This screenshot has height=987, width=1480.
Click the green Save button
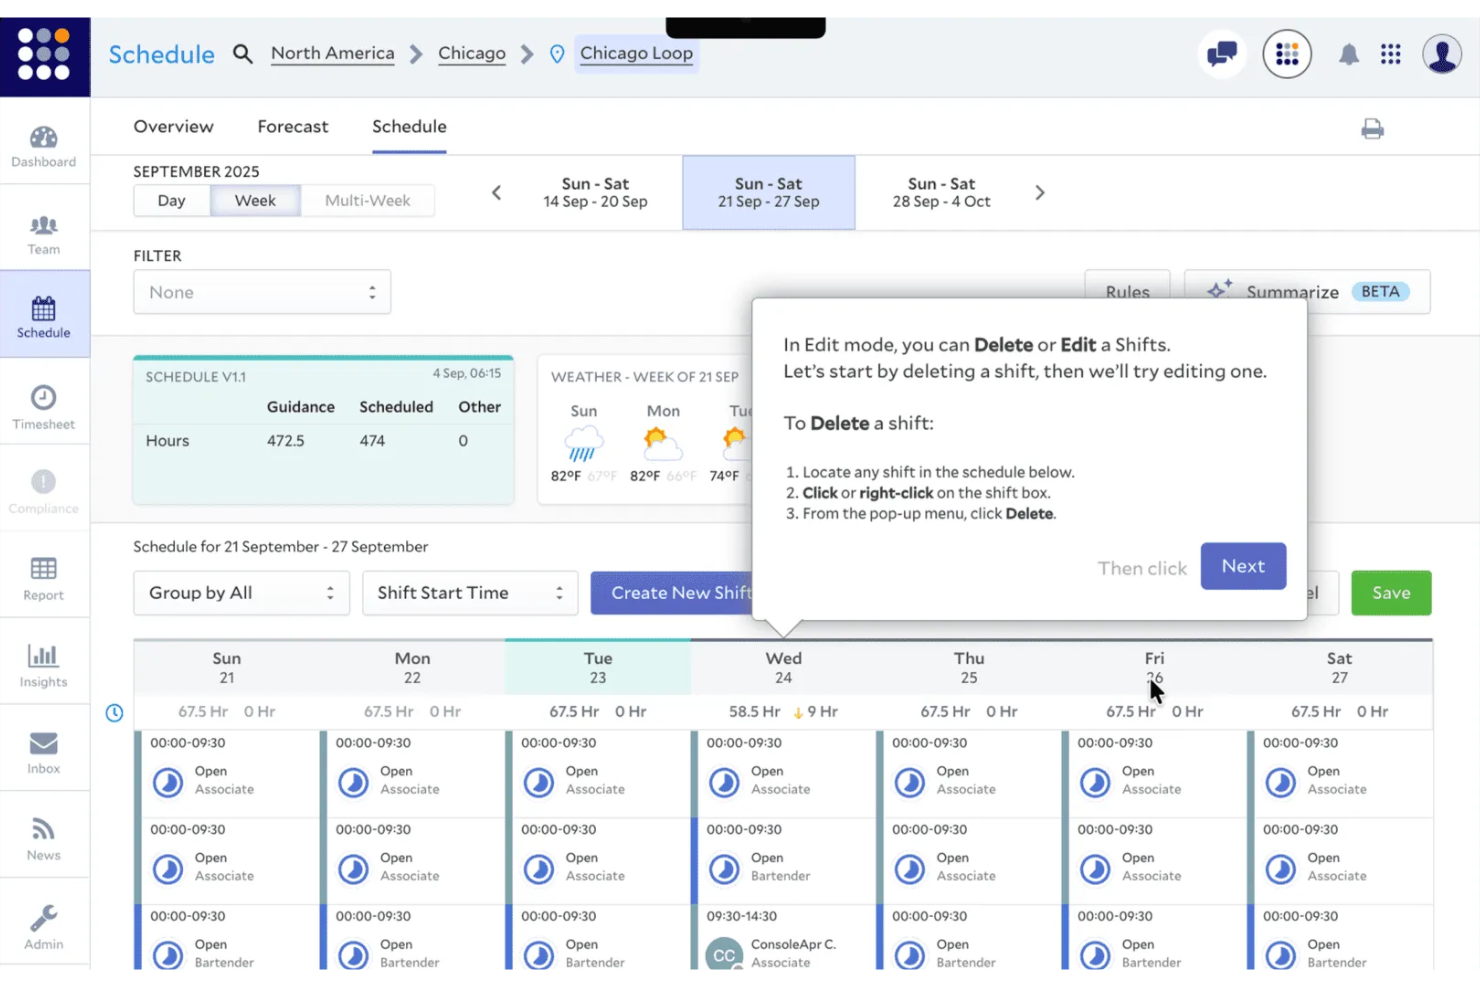[1391, 593]
